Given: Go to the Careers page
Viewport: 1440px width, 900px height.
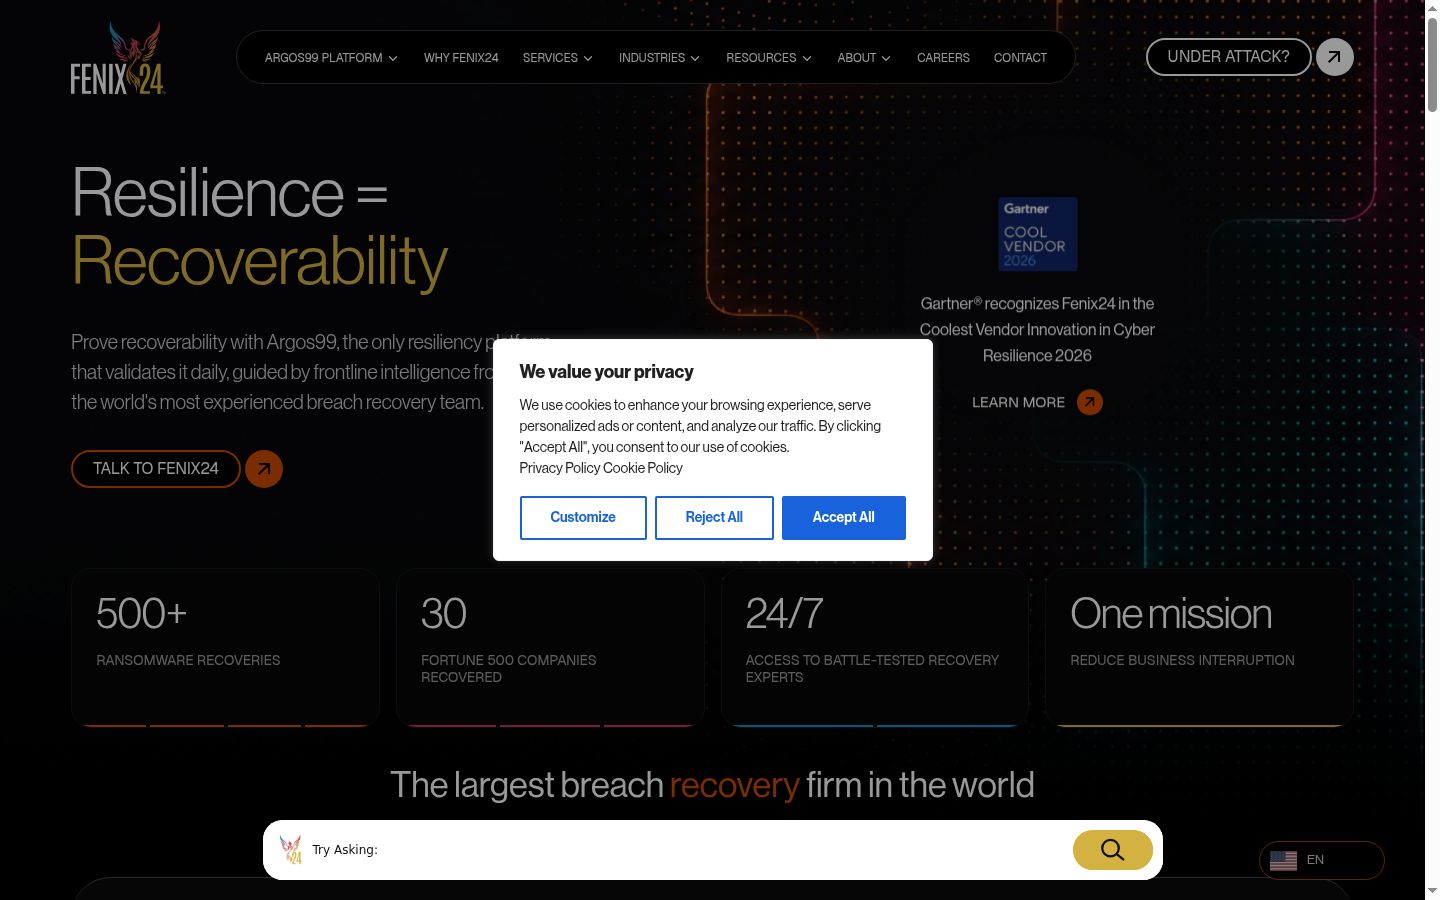Looking at the screenshot, I should coord(943,58).
